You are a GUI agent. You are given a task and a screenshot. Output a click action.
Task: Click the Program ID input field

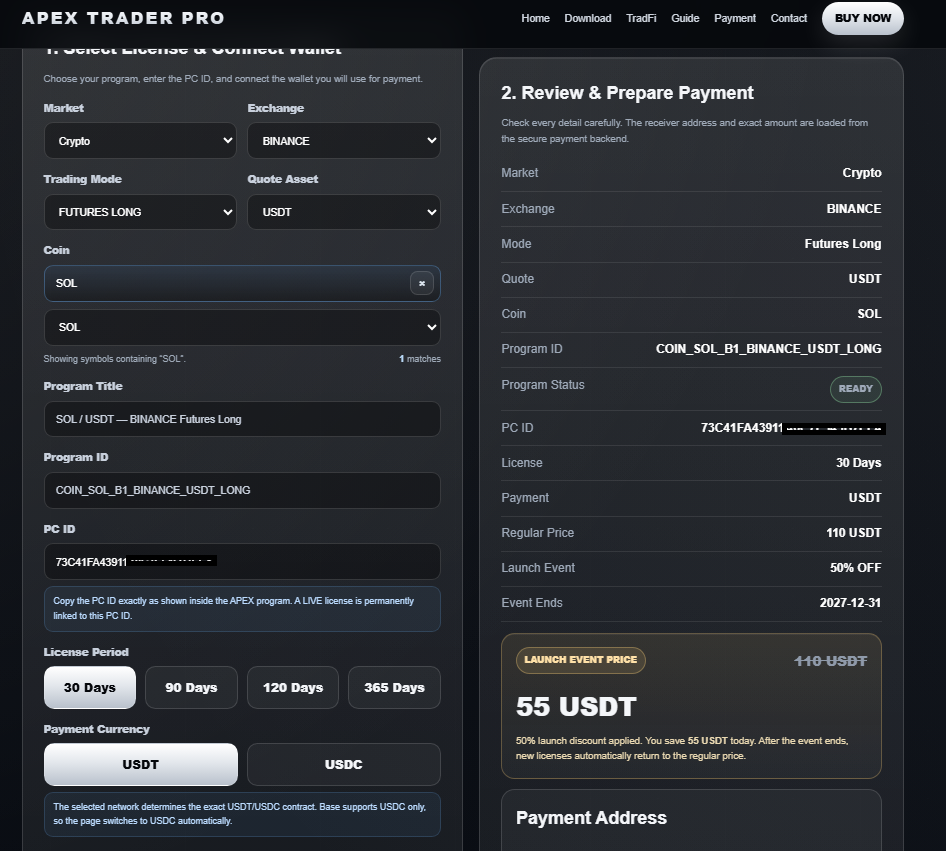pyautogui.click(x=242, y=490)
